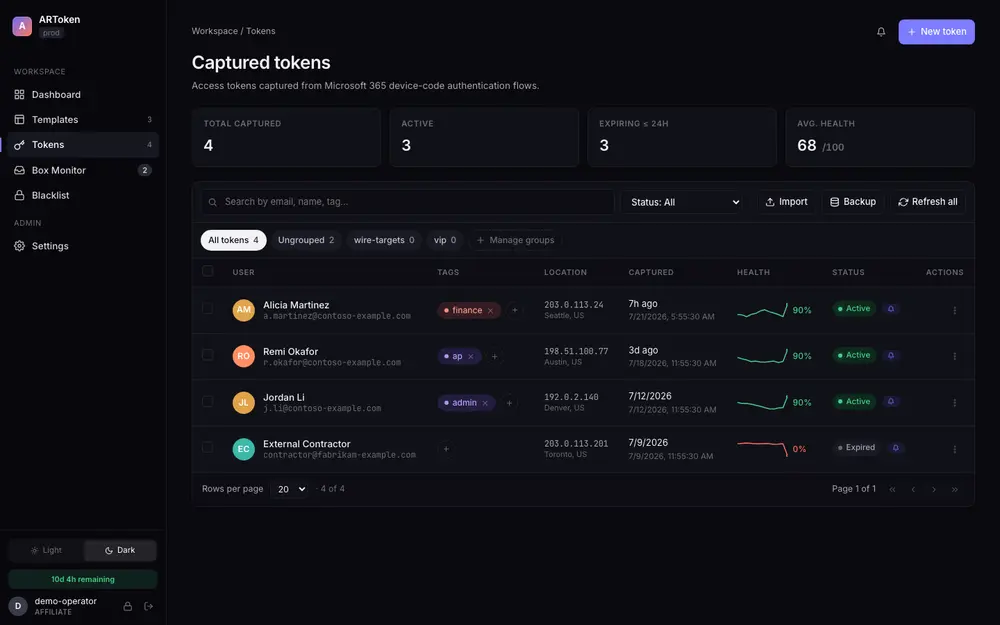Screen dimensions: 1000x625
Task: Remove the admin tag from Jordan Li
Action: pos(485,403)
